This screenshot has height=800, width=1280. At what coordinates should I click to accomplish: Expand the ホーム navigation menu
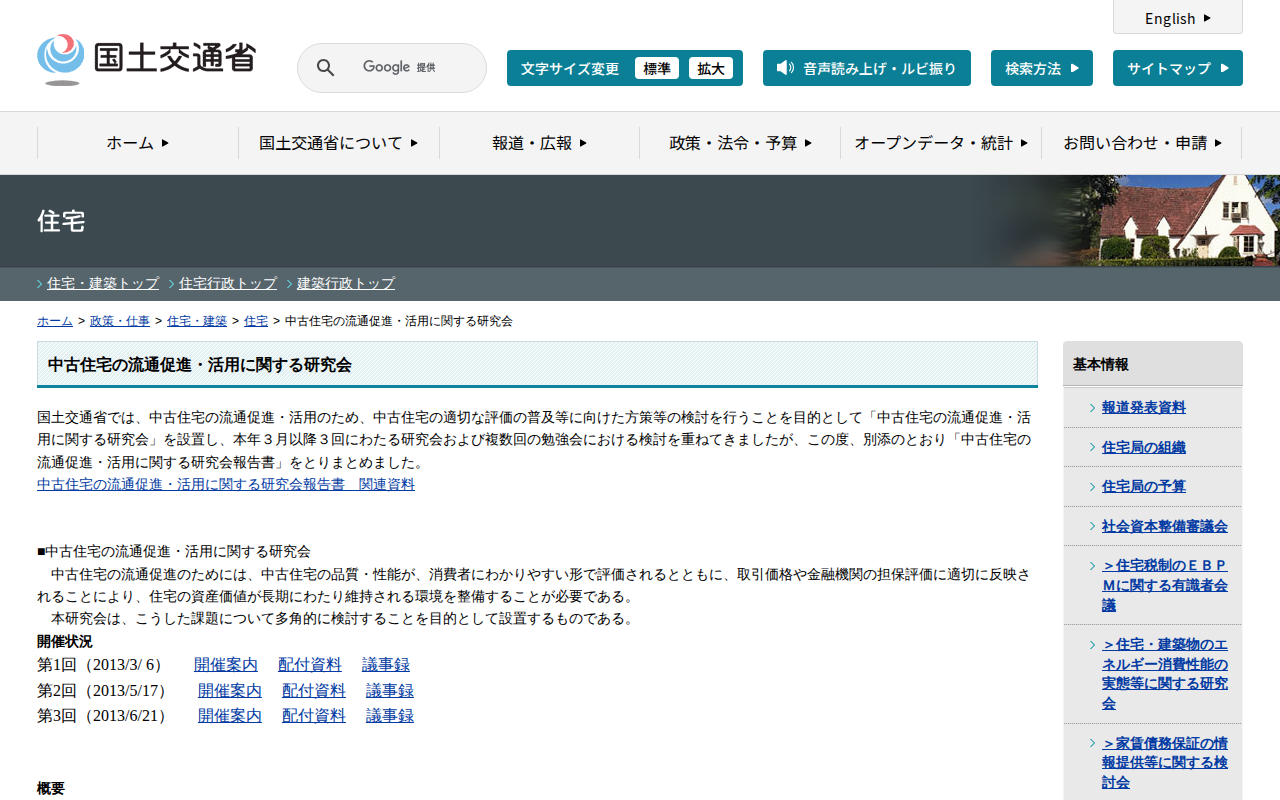click(x=138, y=143)
